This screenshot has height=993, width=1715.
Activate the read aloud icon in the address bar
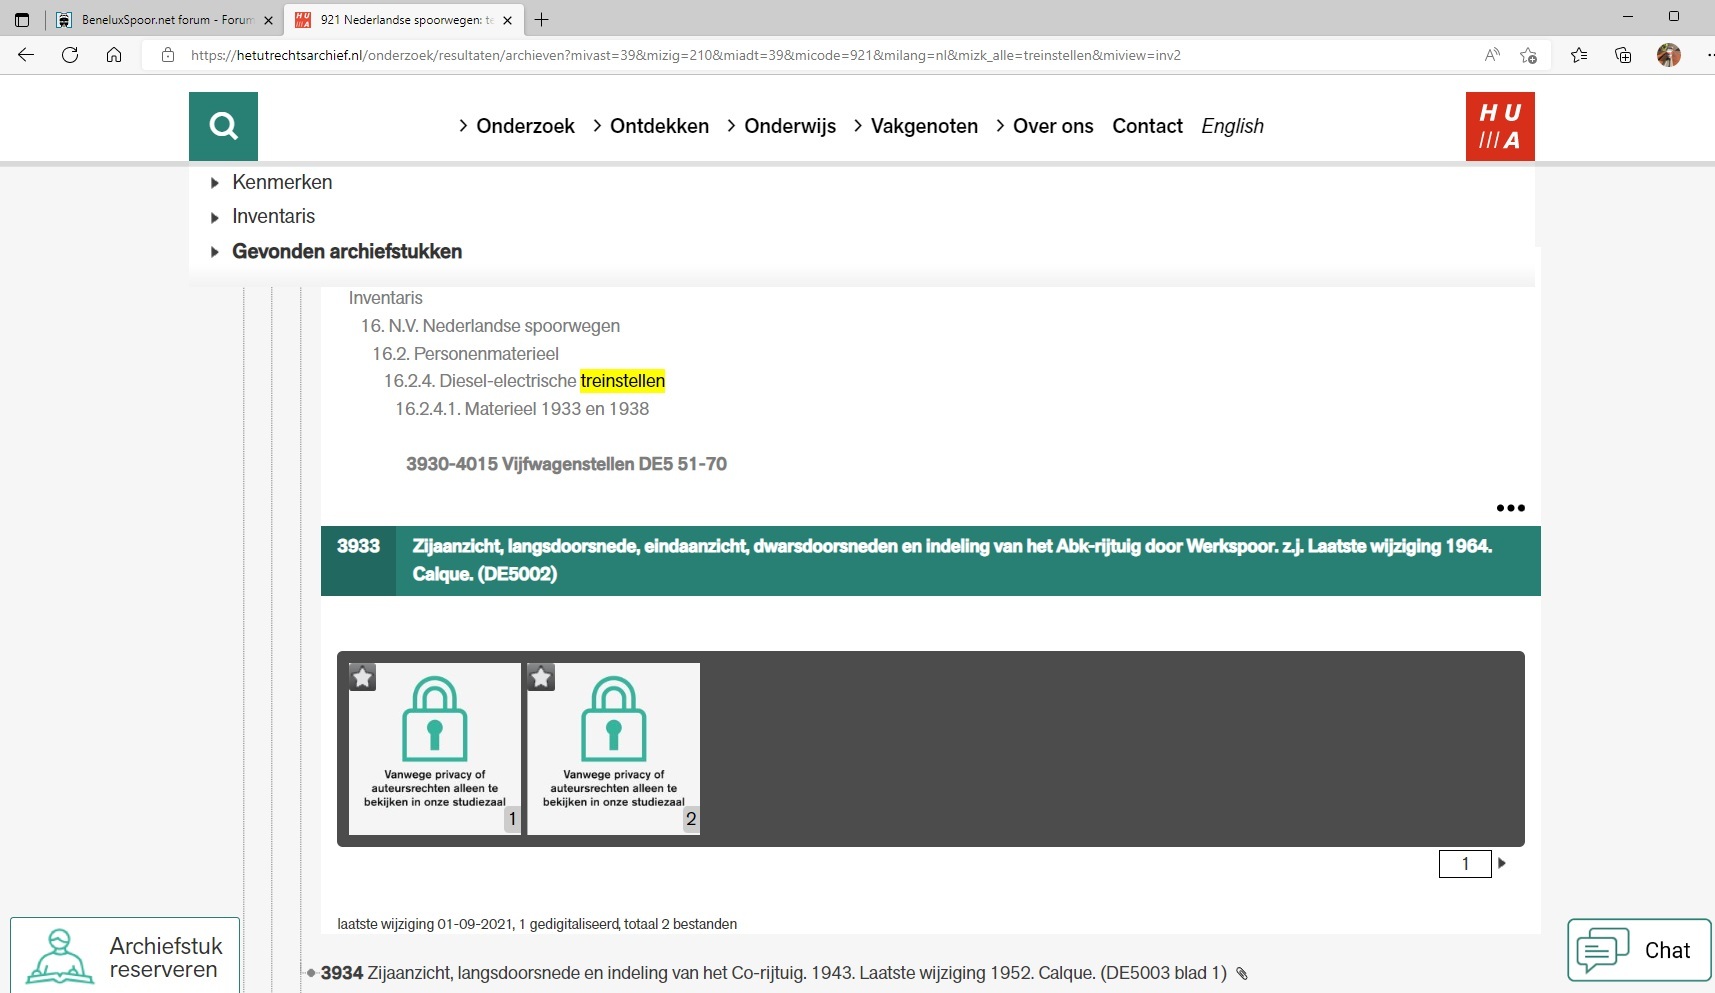click(1492, 55)
